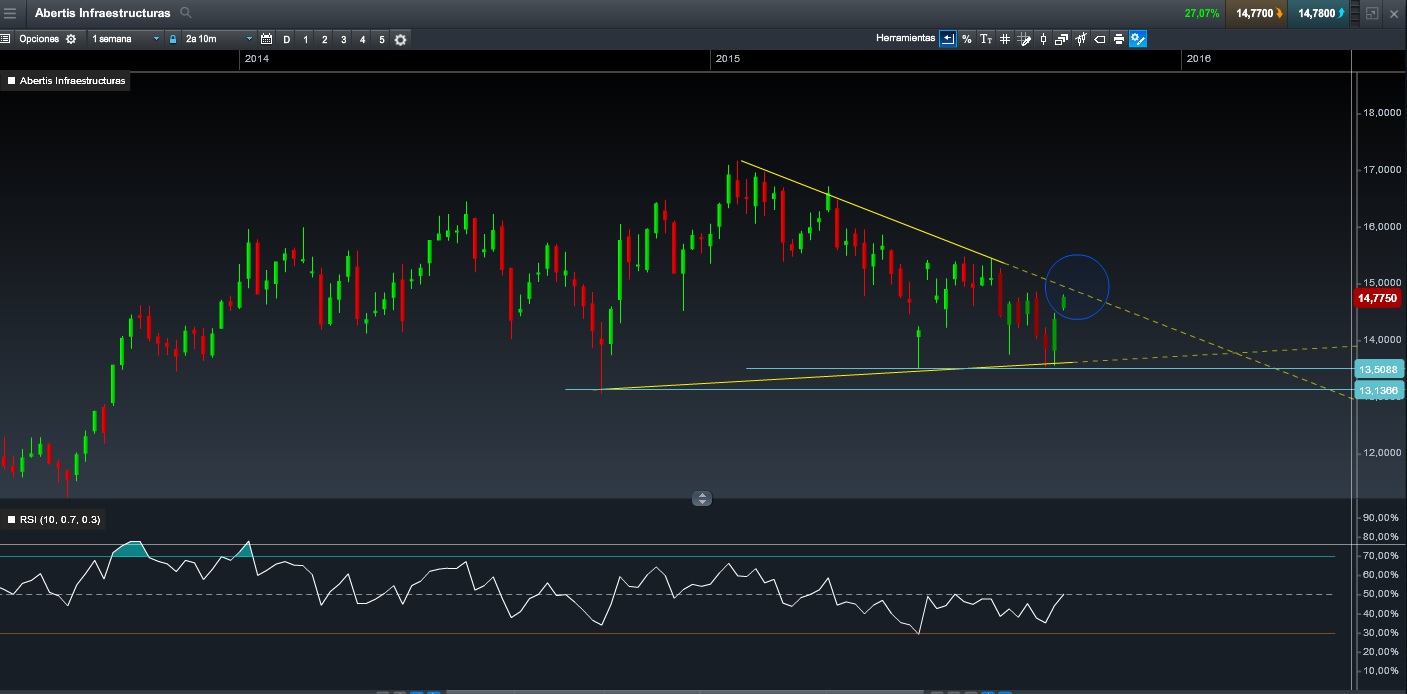Toggle the lock icon beside time range
This screenshot has height=694, width=1407.
click(173, 39)
